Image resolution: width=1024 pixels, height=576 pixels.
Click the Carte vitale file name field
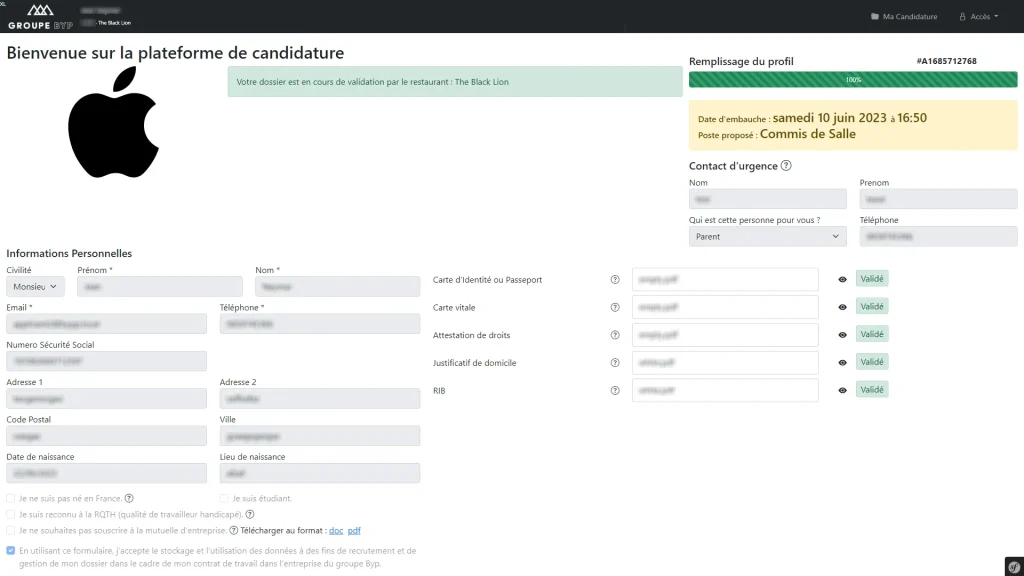(x=725, y=307)
